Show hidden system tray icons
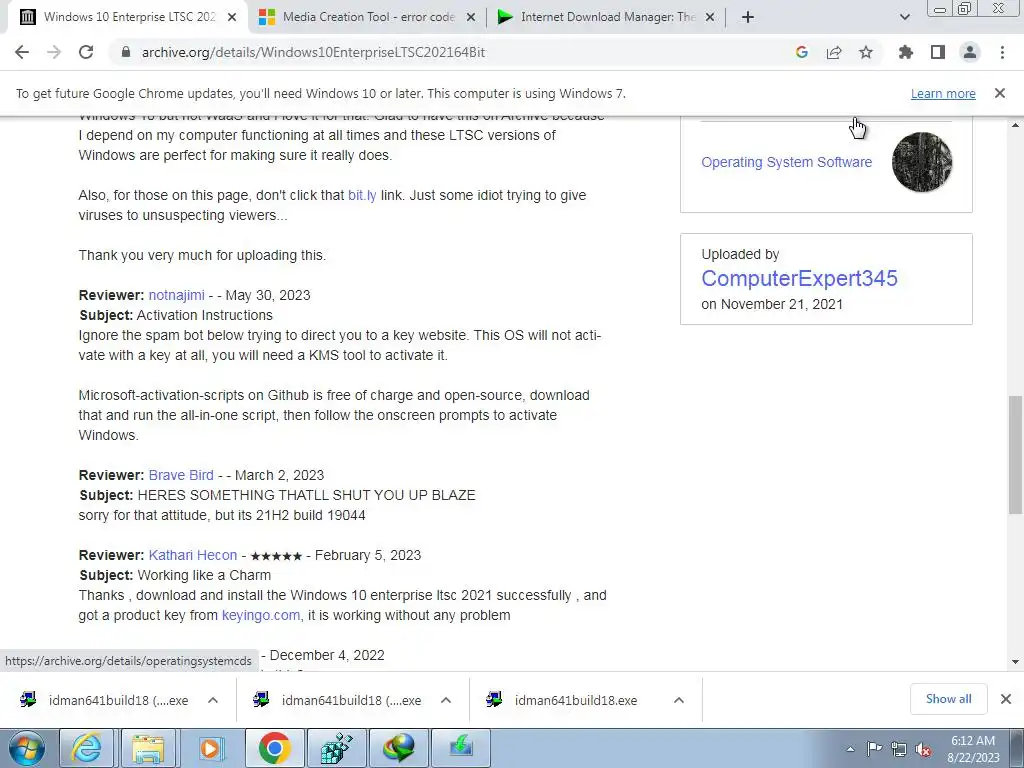The image size is (1024, 768). pos(850,749)
